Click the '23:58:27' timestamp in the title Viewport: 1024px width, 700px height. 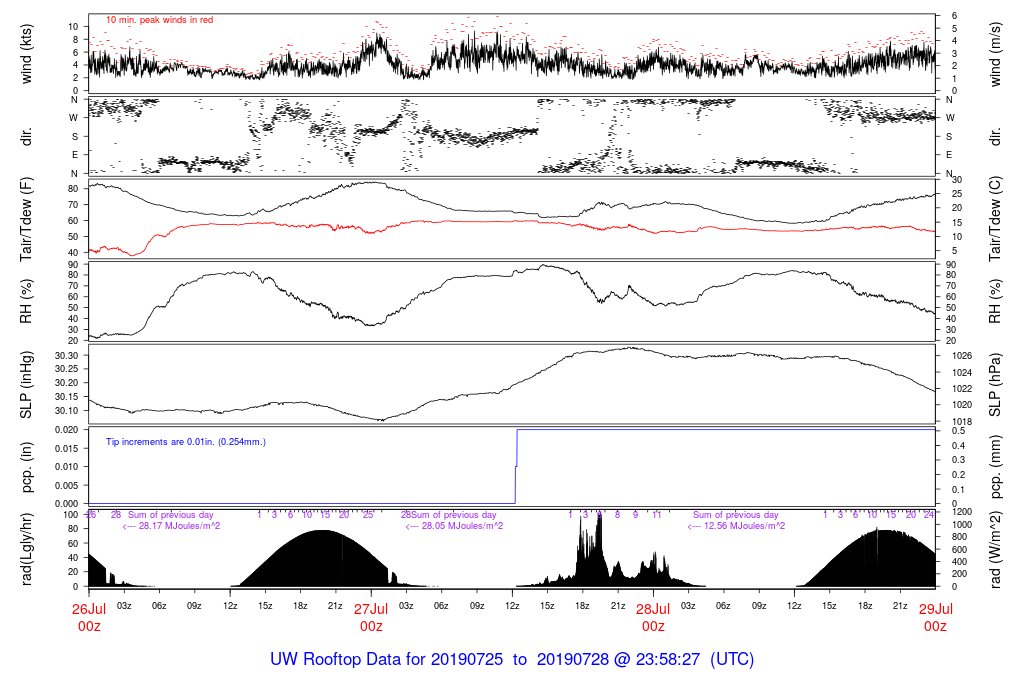pyautogui.click(x=666, y=660)
